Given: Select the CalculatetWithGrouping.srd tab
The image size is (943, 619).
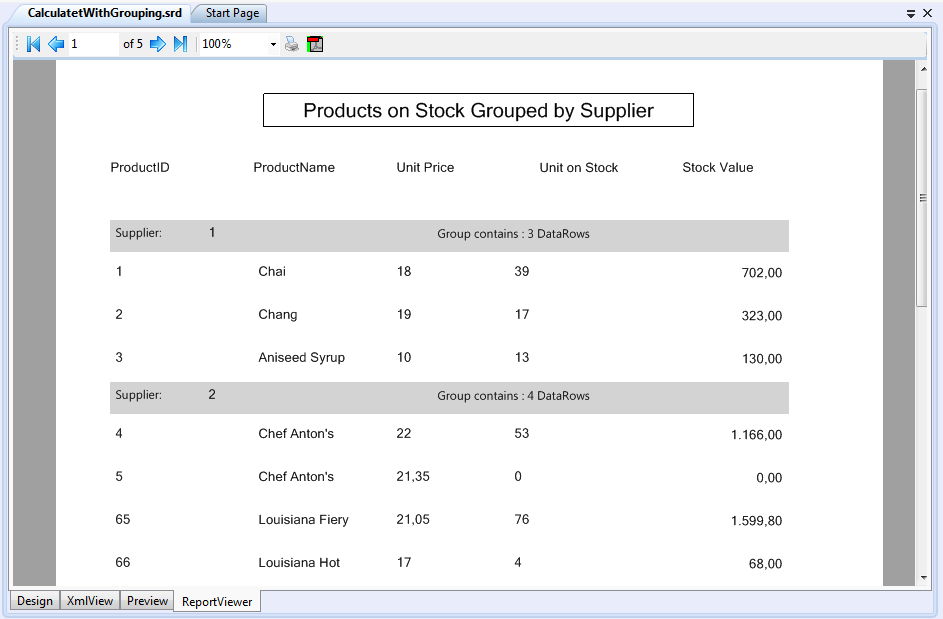Looking at the screenshot, I should [x=104, y=13].
